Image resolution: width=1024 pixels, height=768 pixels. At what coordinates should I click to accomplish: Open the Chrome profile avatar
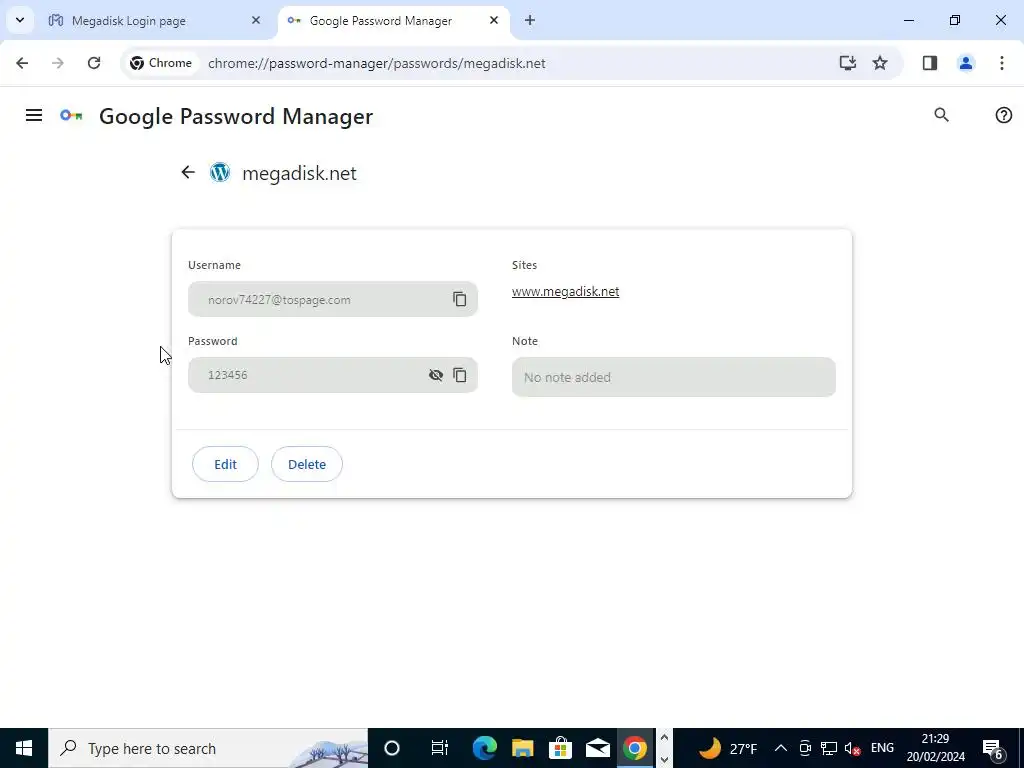click(x=965, y=63)
